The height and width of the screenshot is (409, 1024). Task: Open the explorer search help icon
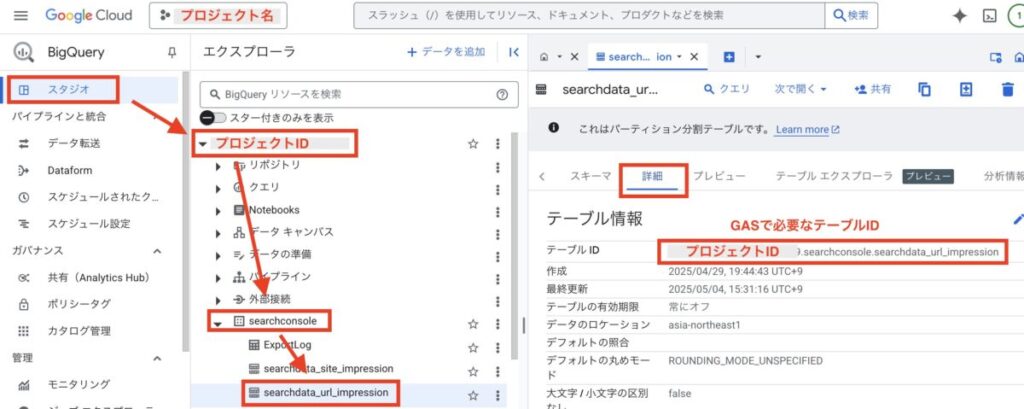click(502, 95)
